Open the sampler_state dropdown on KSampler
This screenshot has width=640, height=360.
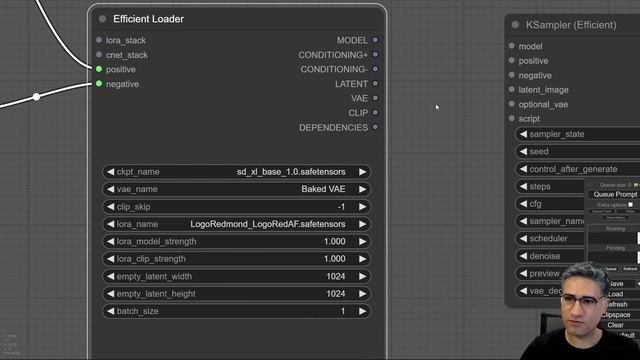[578, 134]
